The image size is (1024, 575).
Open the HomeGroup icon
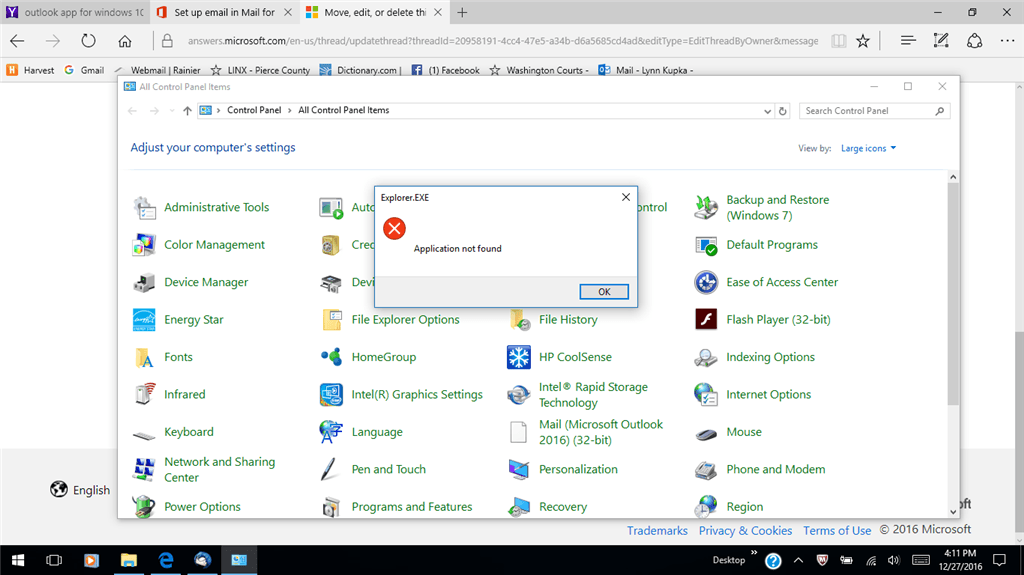click(x=332, y=357)
